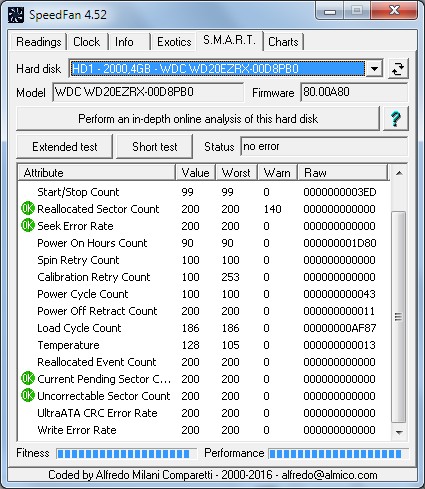The image size is (425, 489).
Task: Select the Start/Stop Count row
Action: [203, 192]
